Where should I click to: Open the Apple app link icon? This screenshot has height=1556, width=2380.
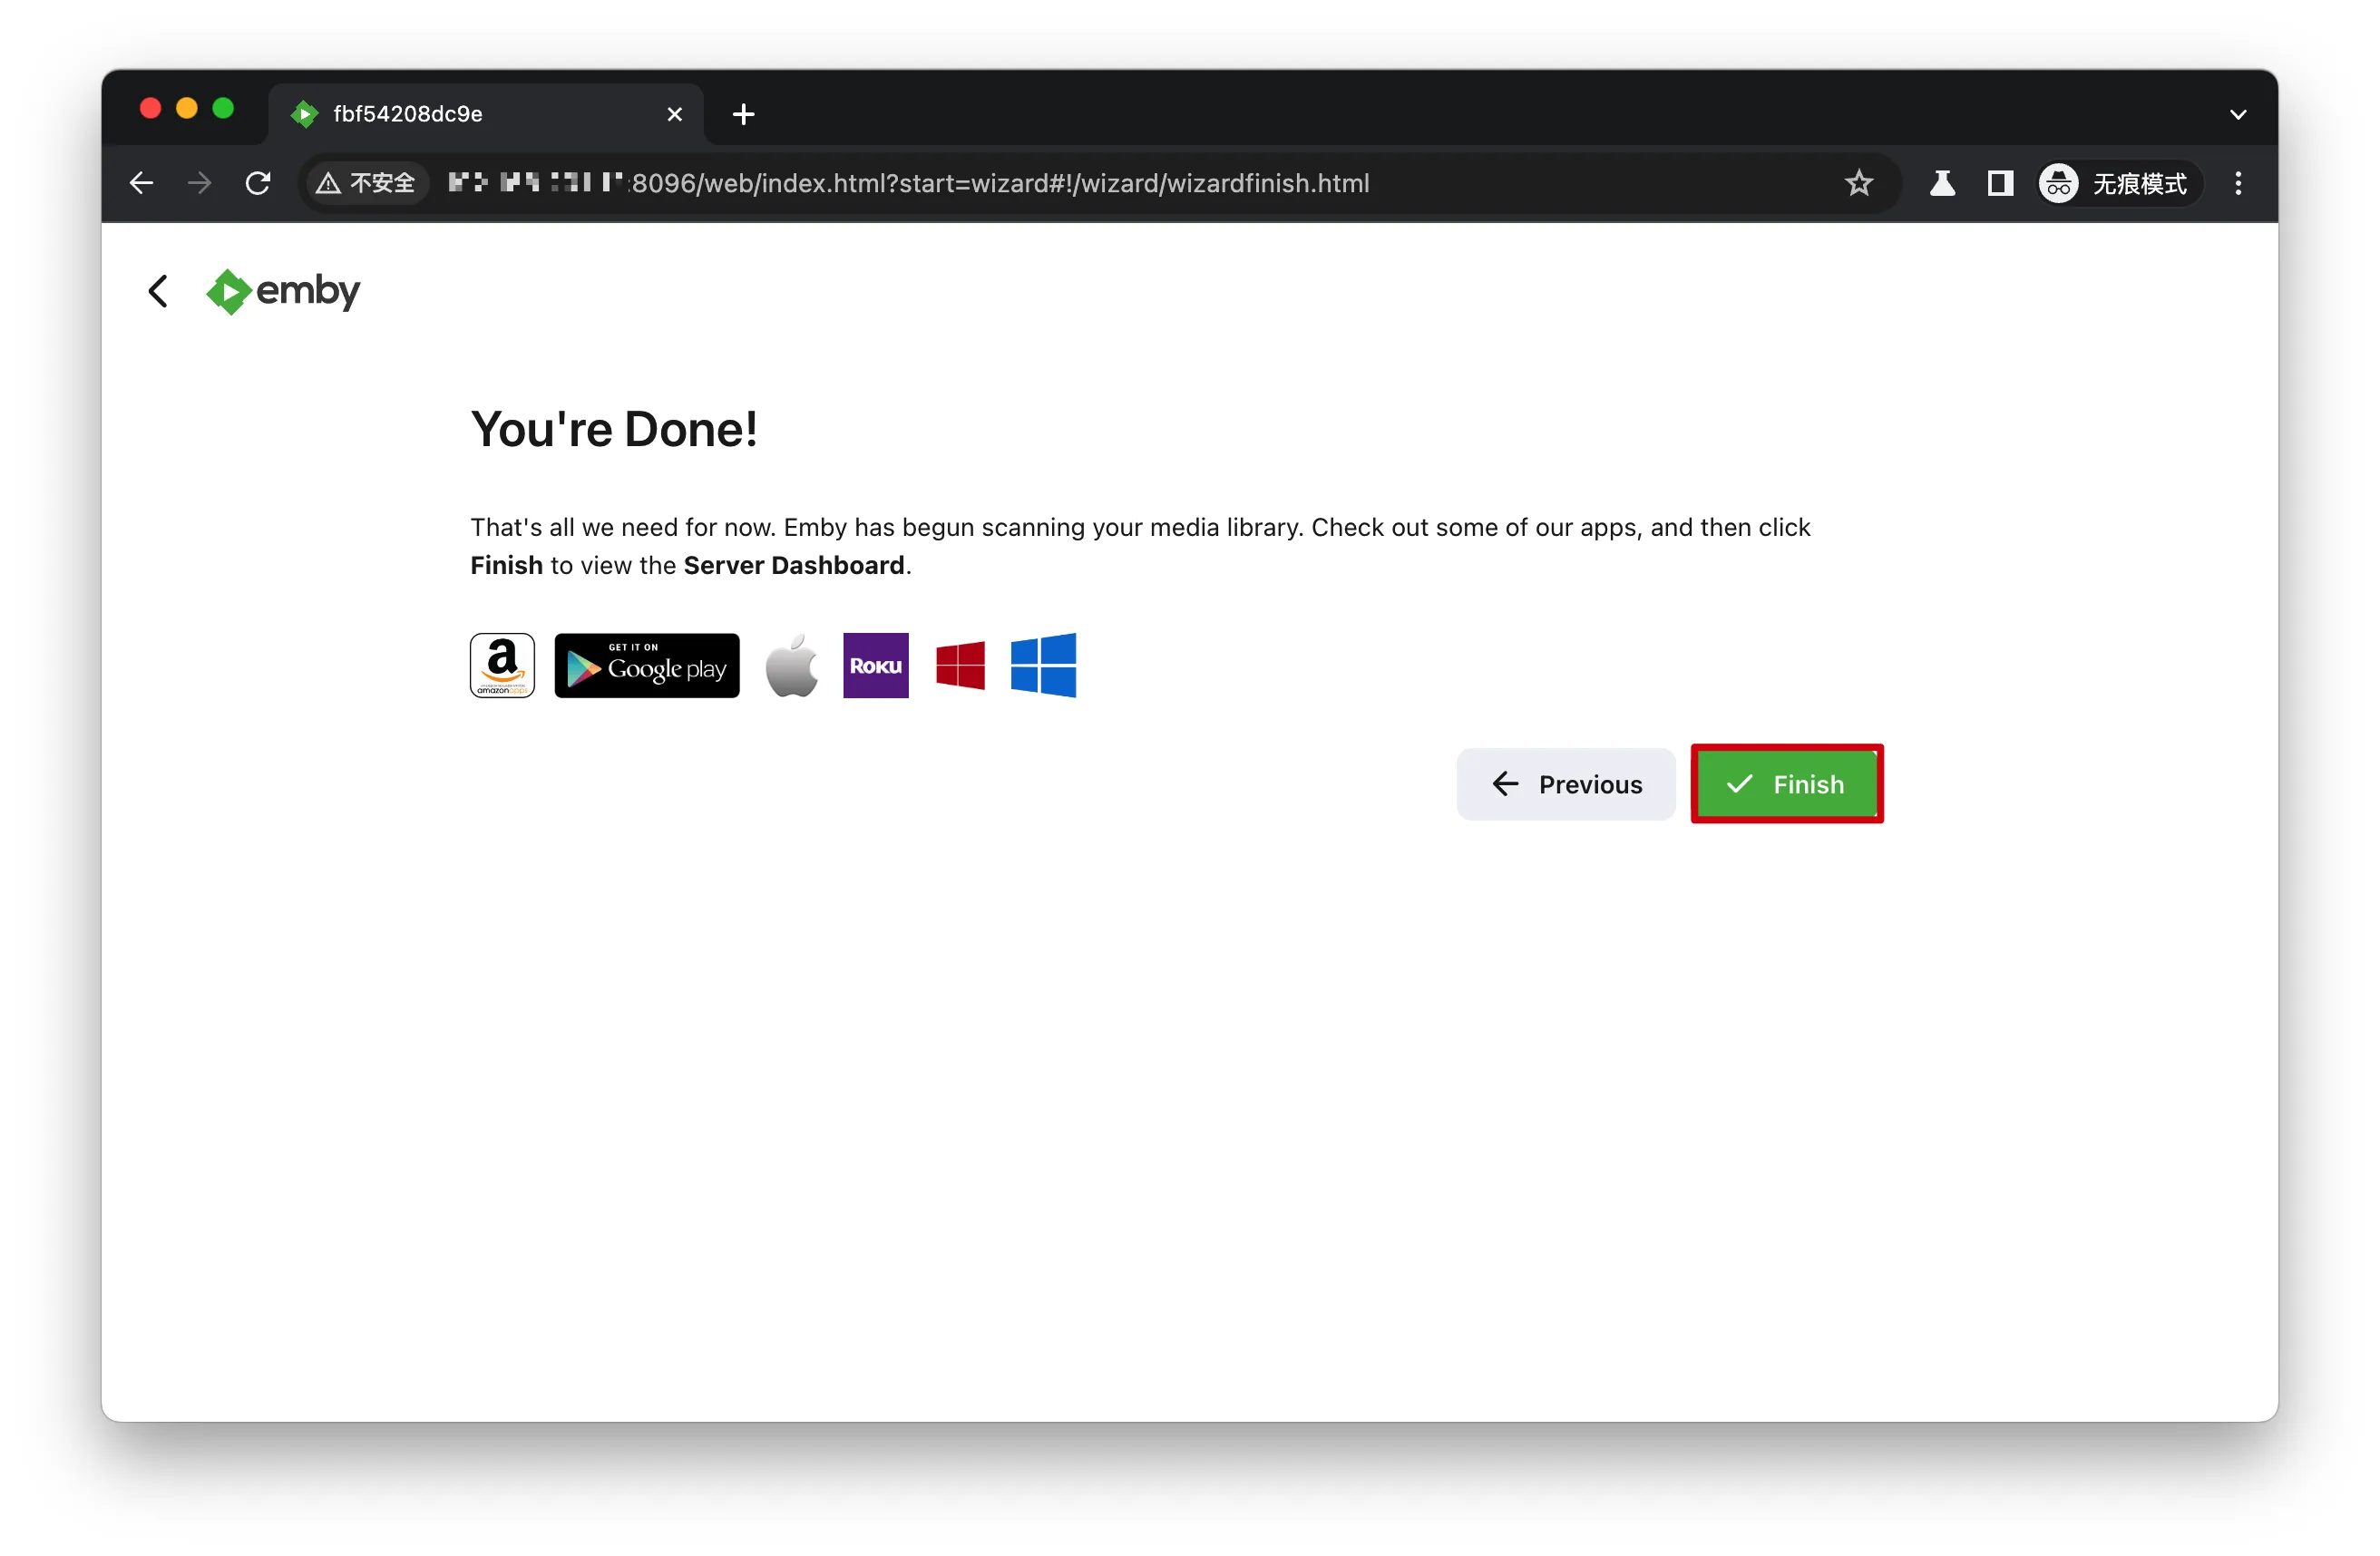tap(791, 665)
